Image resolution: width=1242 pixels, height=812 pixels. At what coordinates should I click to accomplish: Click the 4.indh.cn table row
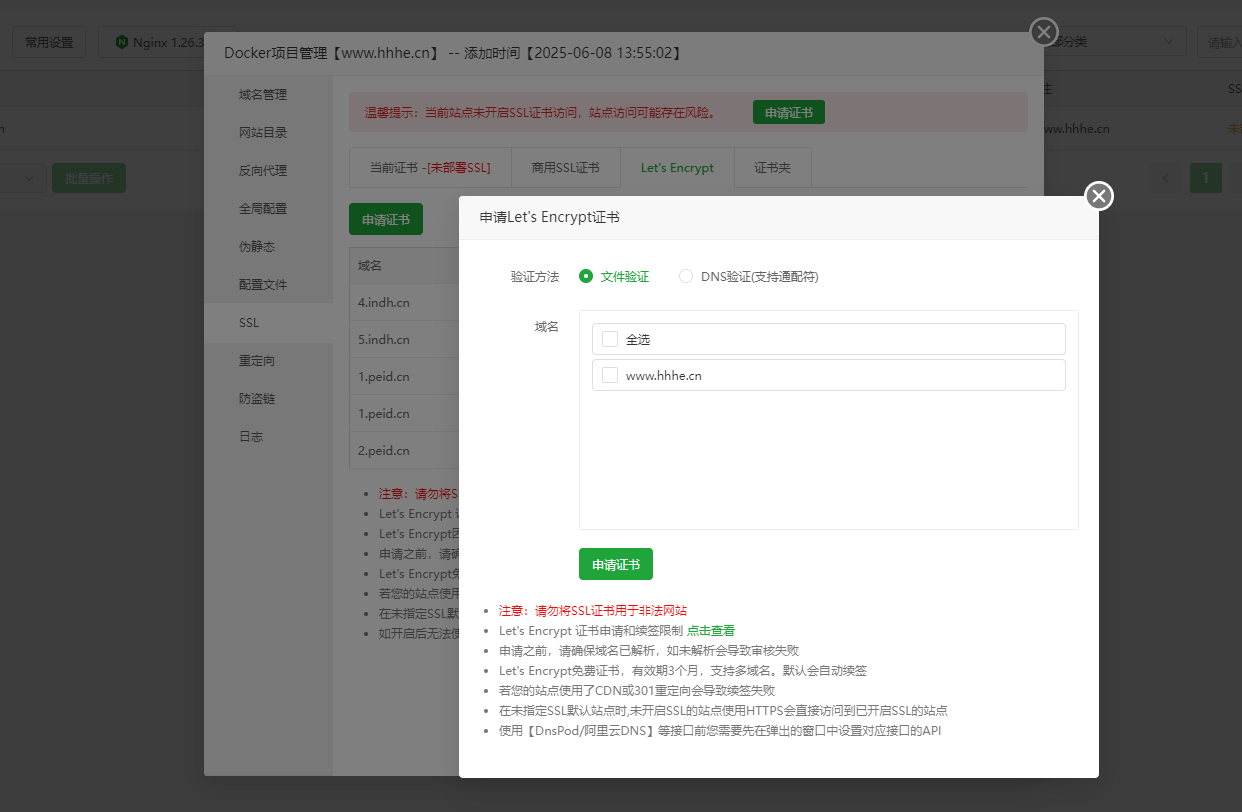pos(404,302)
